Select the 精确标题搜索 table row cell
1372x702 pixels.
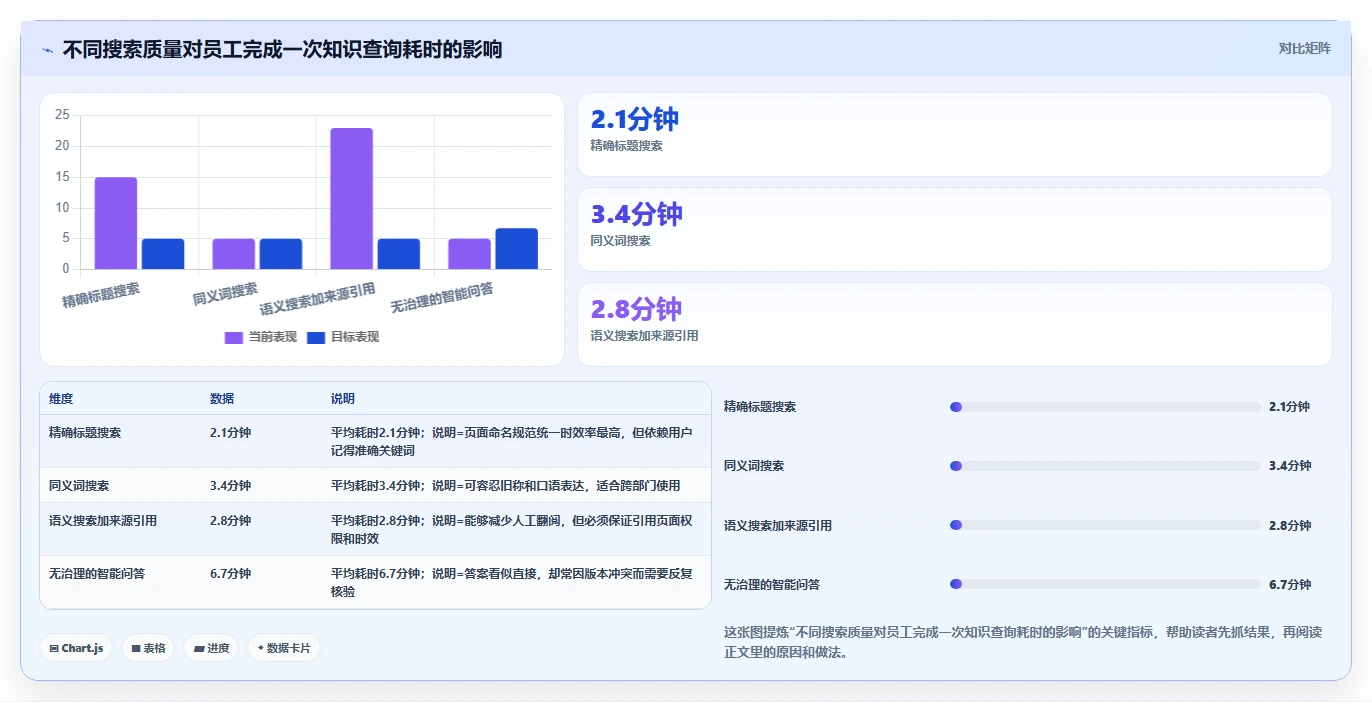point(85,433)
